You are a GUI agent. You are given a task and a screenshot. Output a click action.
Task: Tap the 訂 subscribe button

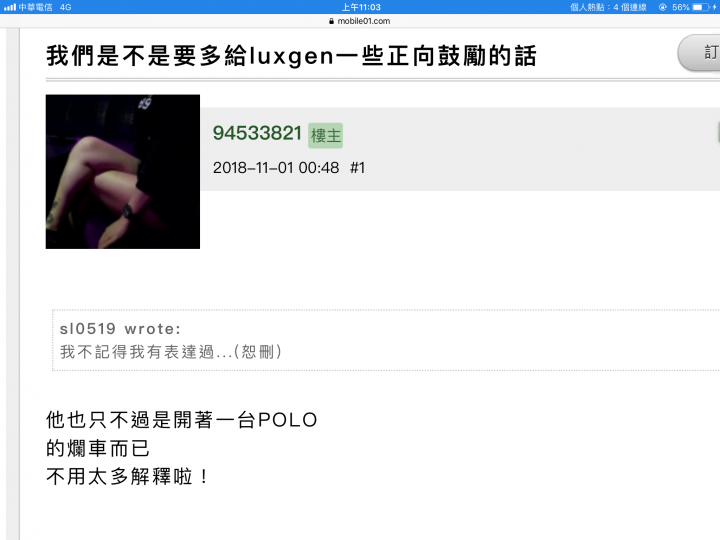[x=699, y=53]
